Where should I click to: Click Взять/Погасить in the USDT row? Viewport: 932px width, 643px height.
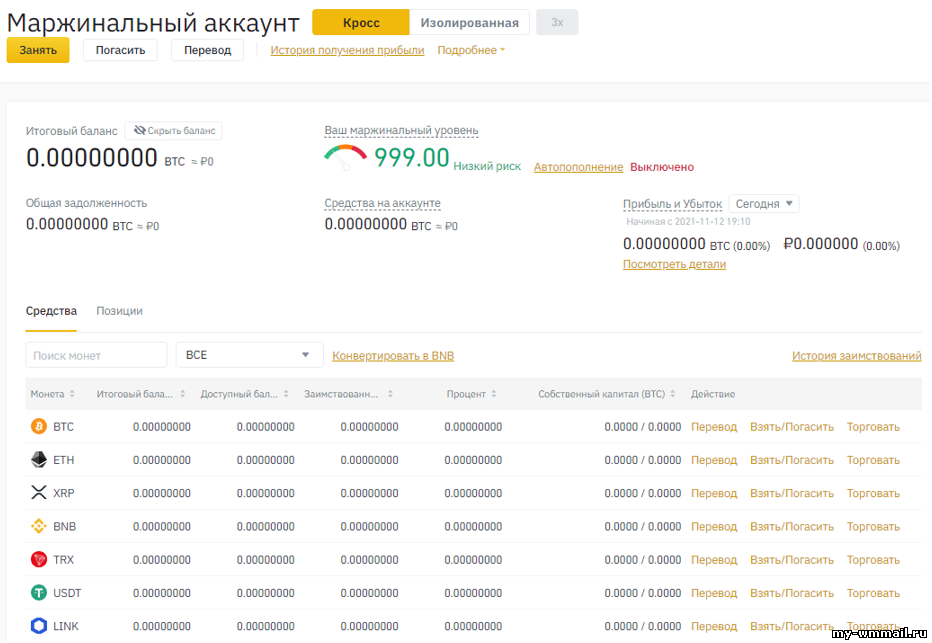click(x=792, y=594)
